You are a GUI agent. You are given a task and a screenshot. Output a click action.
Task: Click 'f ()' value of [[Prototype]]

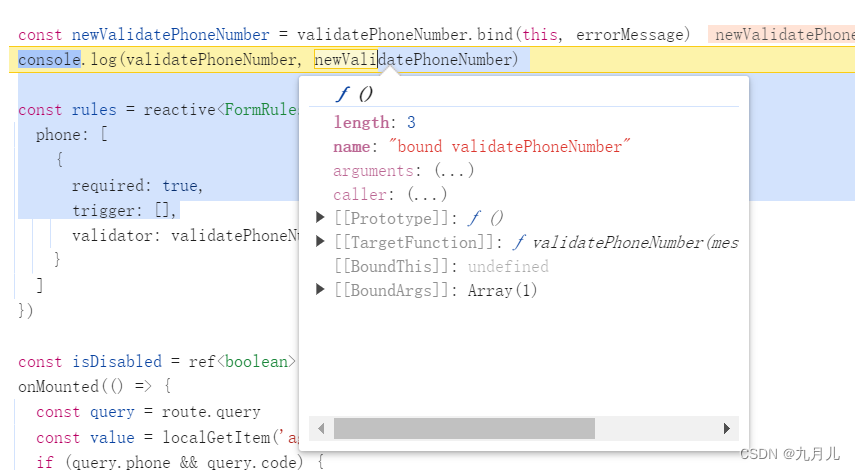coord(485,218)
